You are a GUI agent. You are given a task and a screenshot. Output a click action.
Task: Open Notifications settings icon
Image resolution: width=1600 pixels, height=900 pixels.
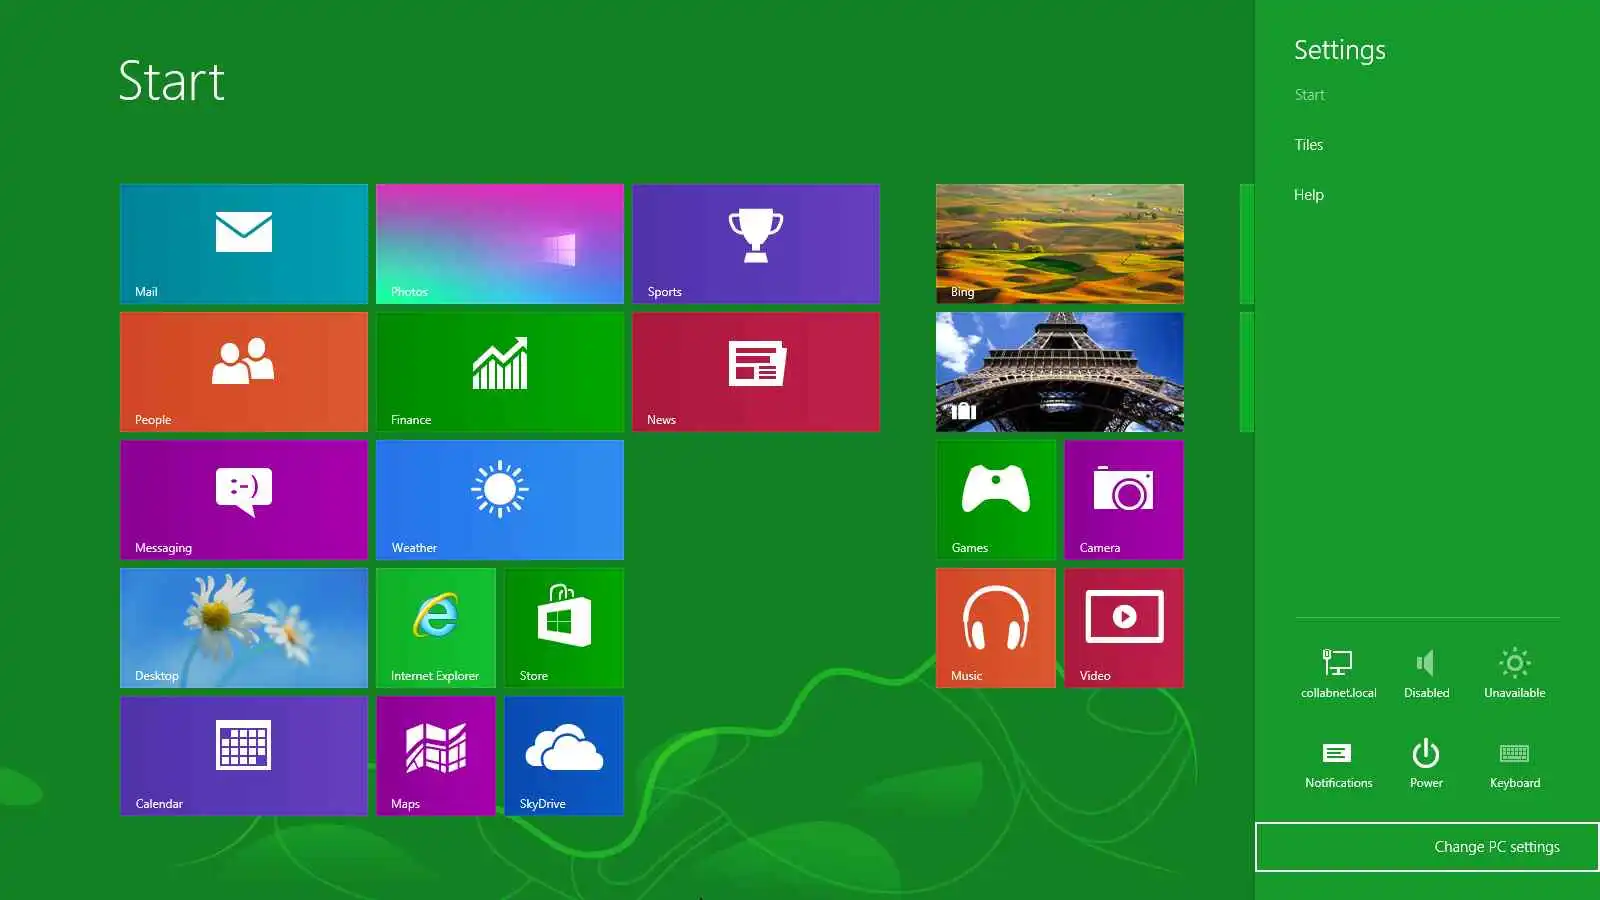(x=1338, y=764)
